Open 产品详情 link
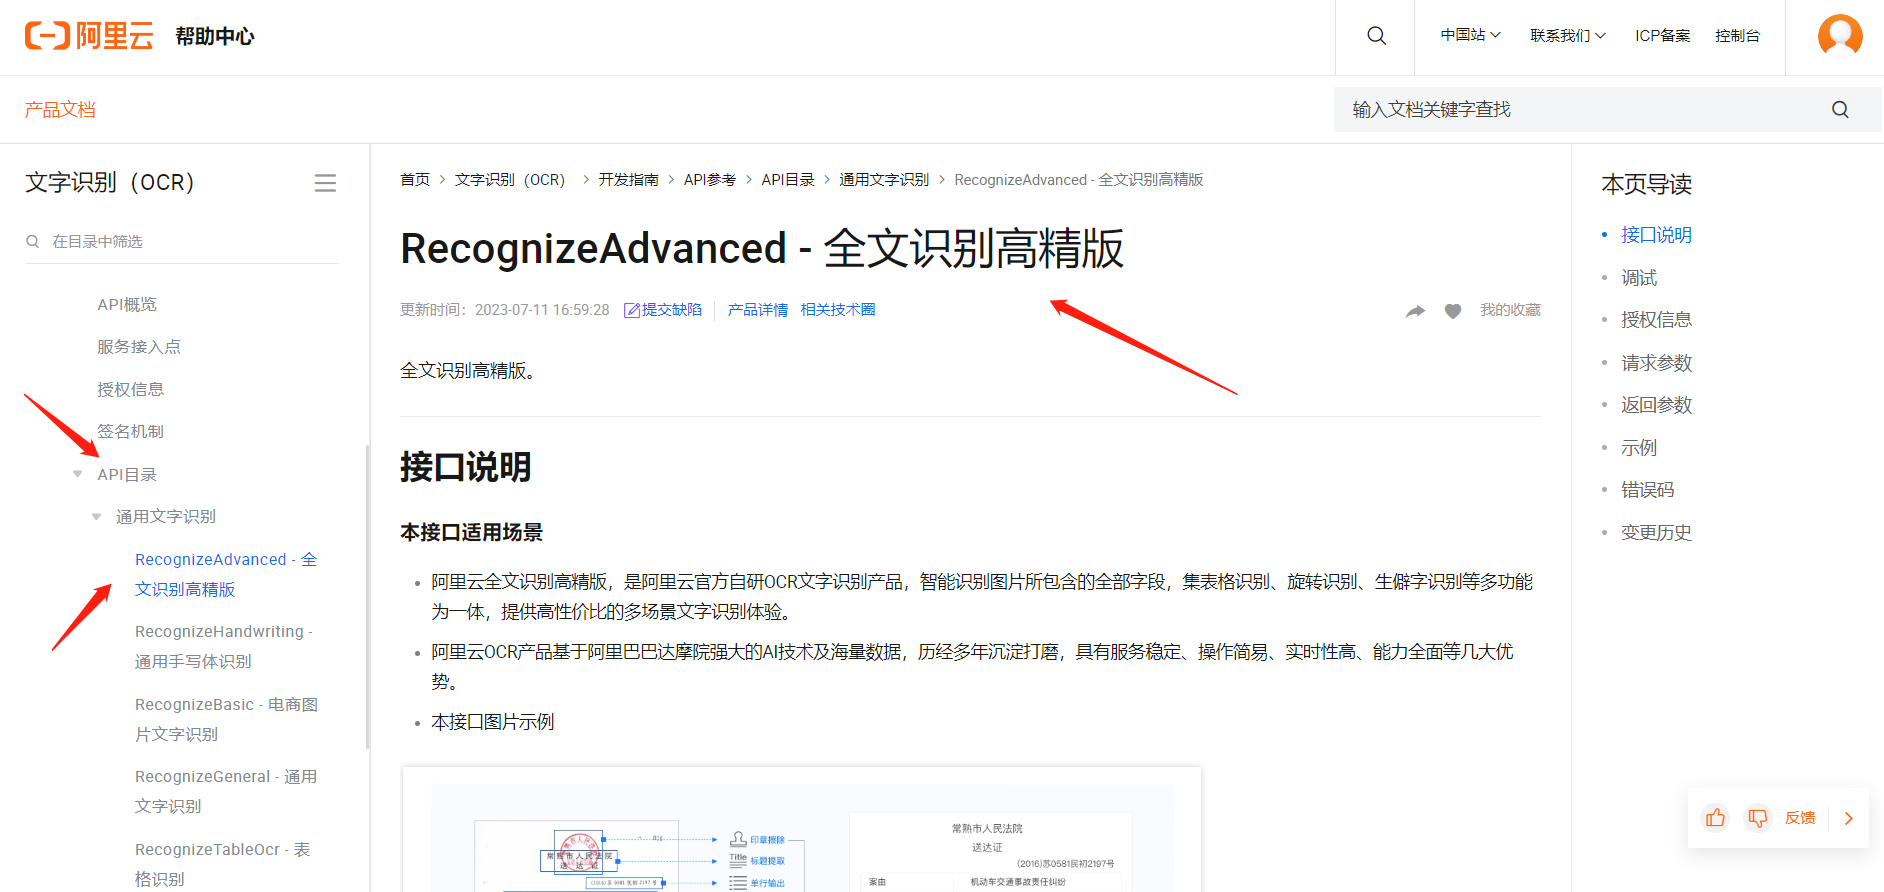The width and height of the screenshot is (1884, 892). 758,310
